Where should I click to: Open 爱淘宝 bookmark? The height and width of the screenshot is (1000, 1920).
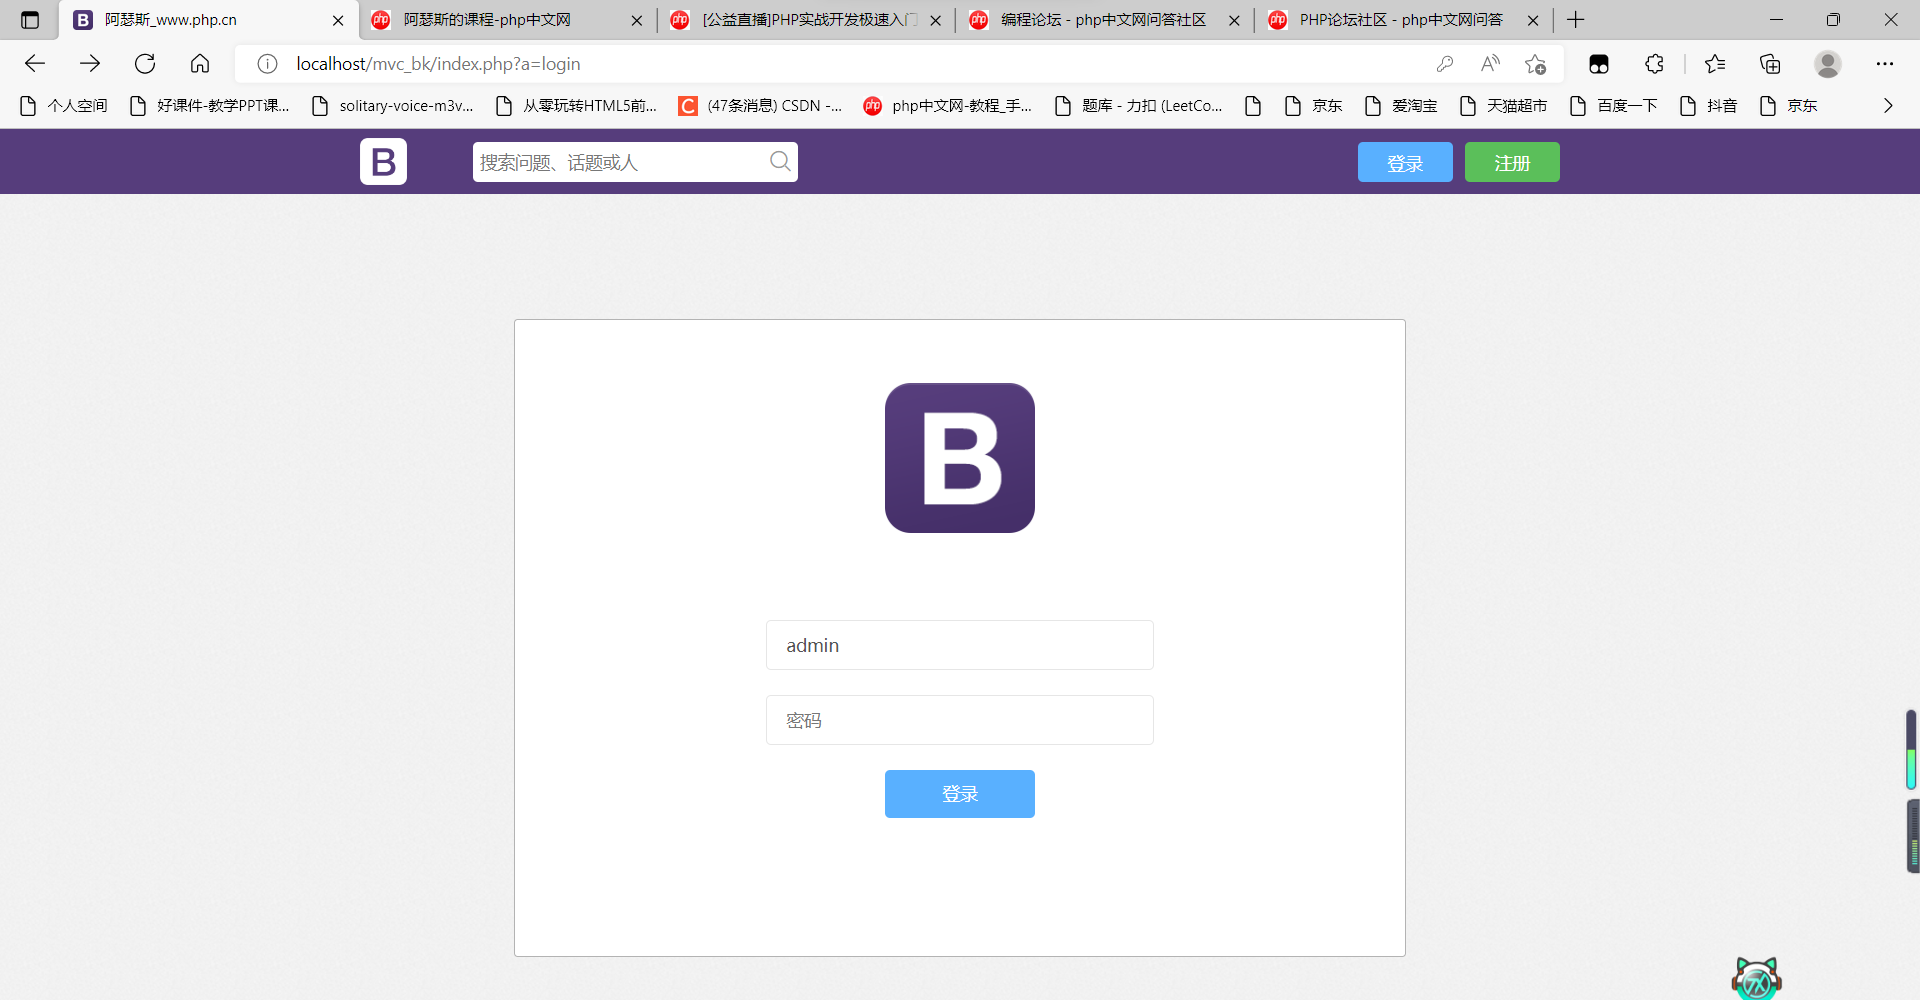[1400, 106]
